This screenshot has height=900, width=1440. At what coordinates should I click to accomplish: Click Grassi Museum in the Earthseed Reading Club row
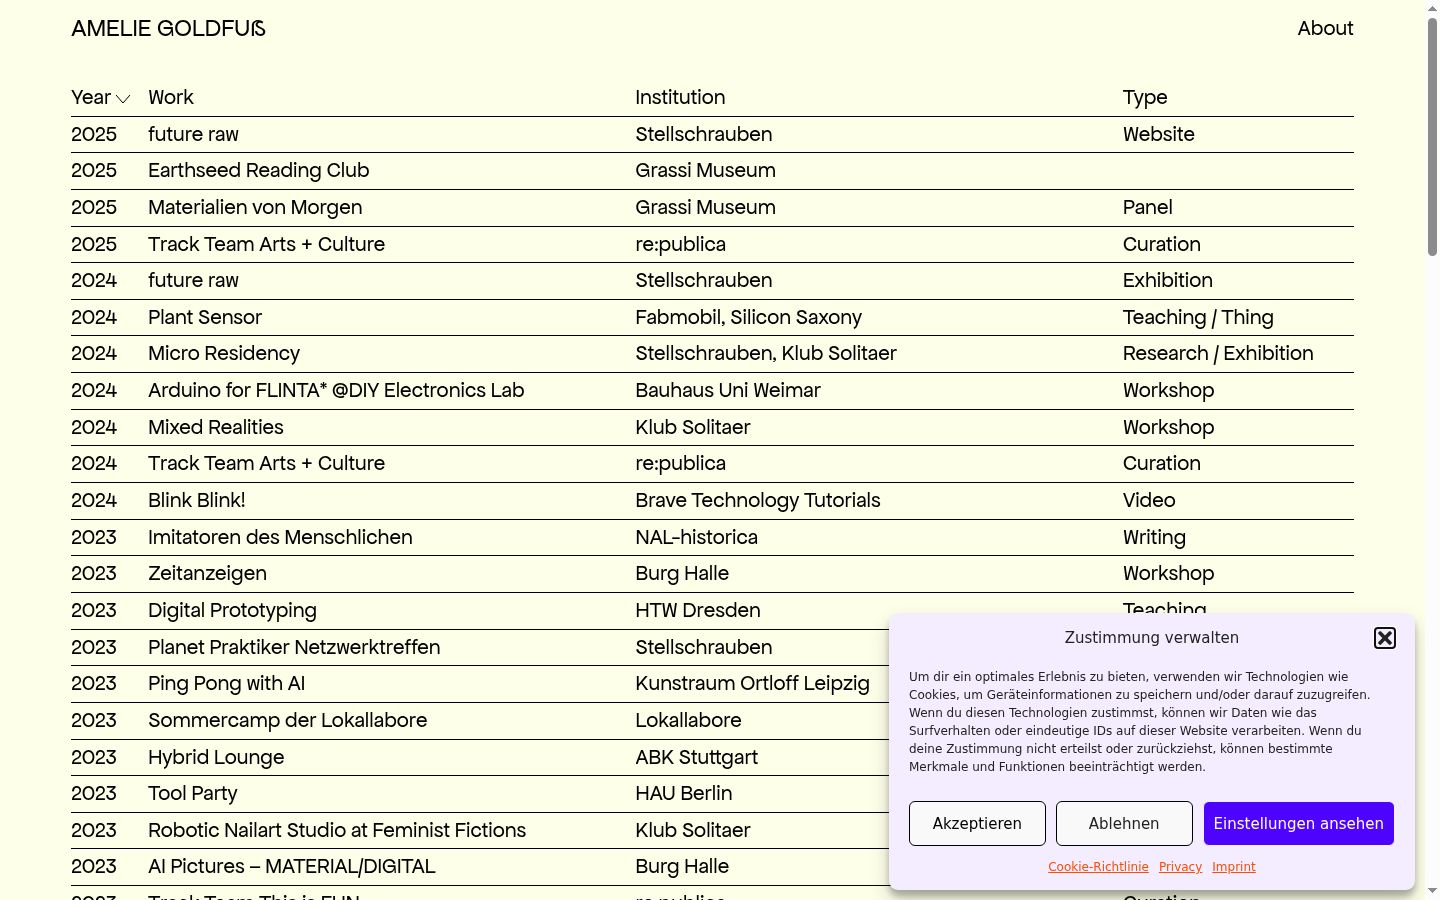tap(705, 171)
